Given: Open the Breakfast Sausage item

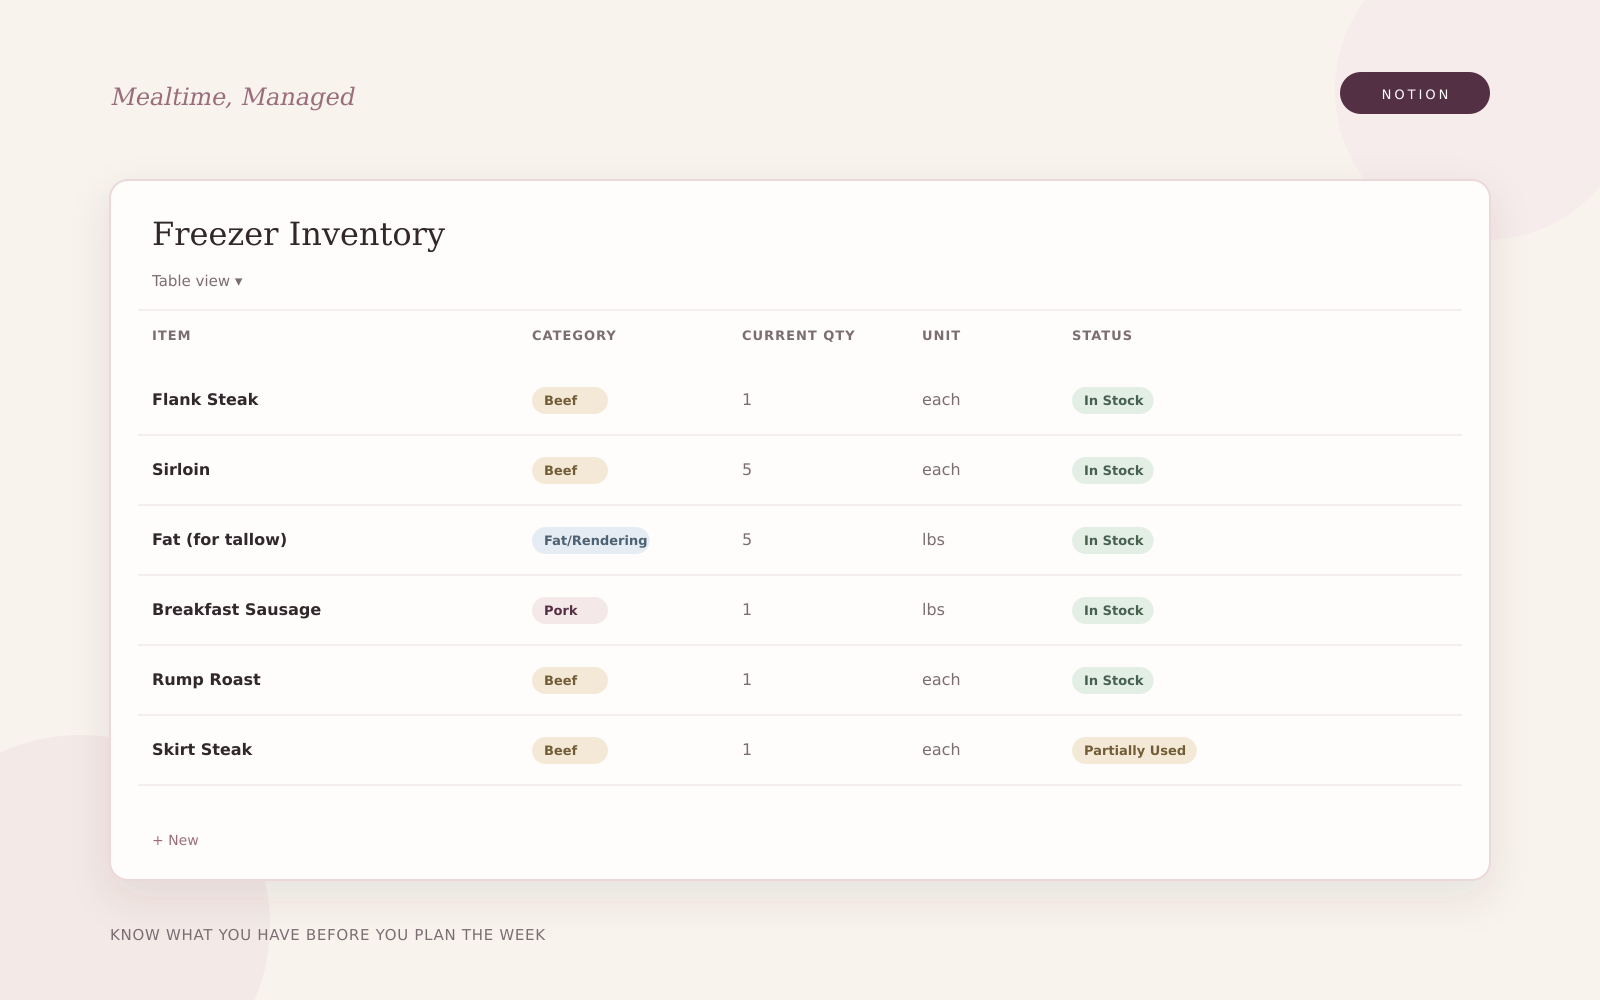Looking at the screenshot, I should 236,609.
